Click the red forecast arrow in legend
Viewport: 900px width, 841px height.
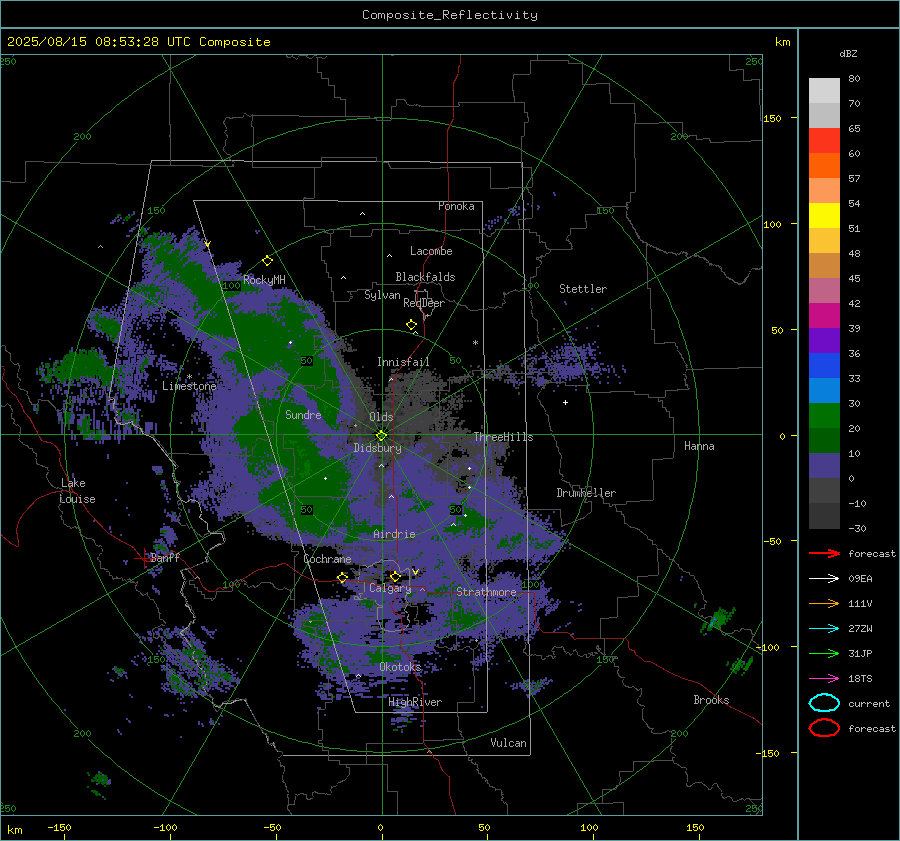(x=824, y=553)
